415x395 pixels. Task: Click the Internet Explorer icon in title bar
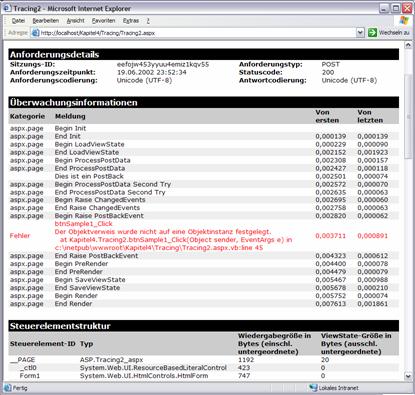pos(7,8)
